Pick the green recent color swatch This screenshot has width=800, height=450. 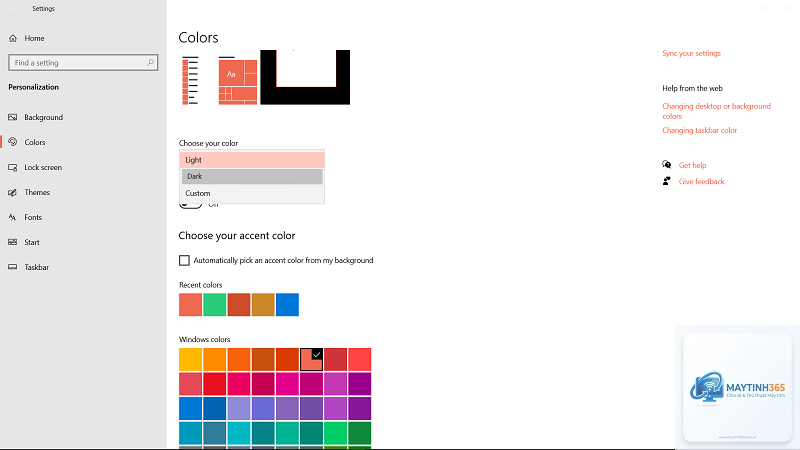coord(214,305)
